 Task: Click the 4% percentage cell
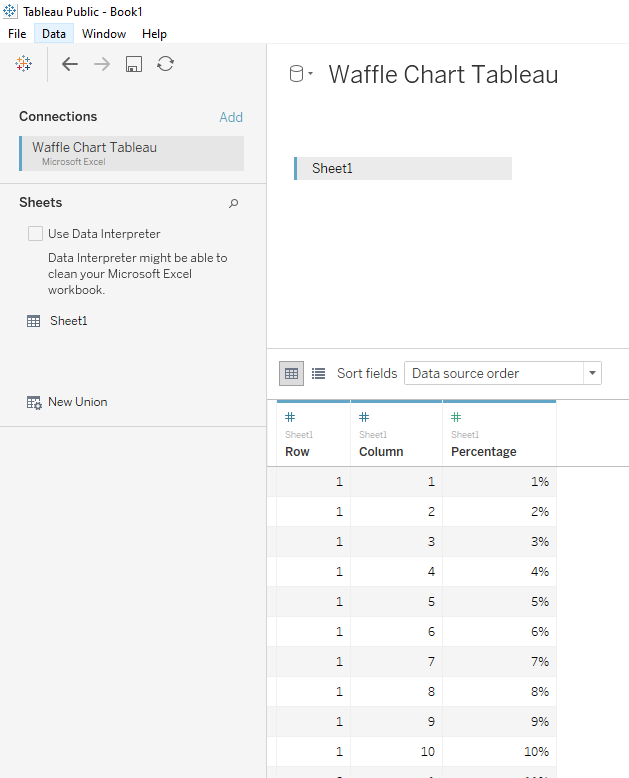pos(499,572)
